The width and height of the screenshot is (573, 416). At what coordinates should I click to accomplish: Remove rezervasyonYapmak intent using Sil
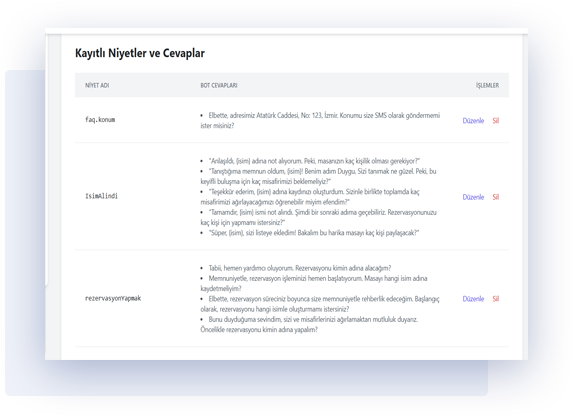coord(496,299)
